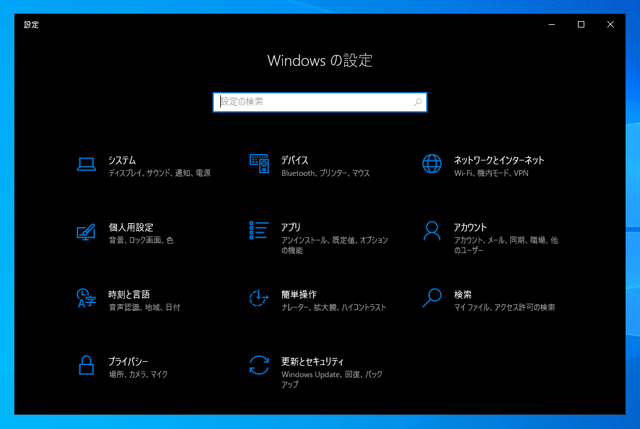The width and height of the screenshot is (640, 429).
Task: Open the 簡単操作 ease of access icon
Action: point(259,298)
